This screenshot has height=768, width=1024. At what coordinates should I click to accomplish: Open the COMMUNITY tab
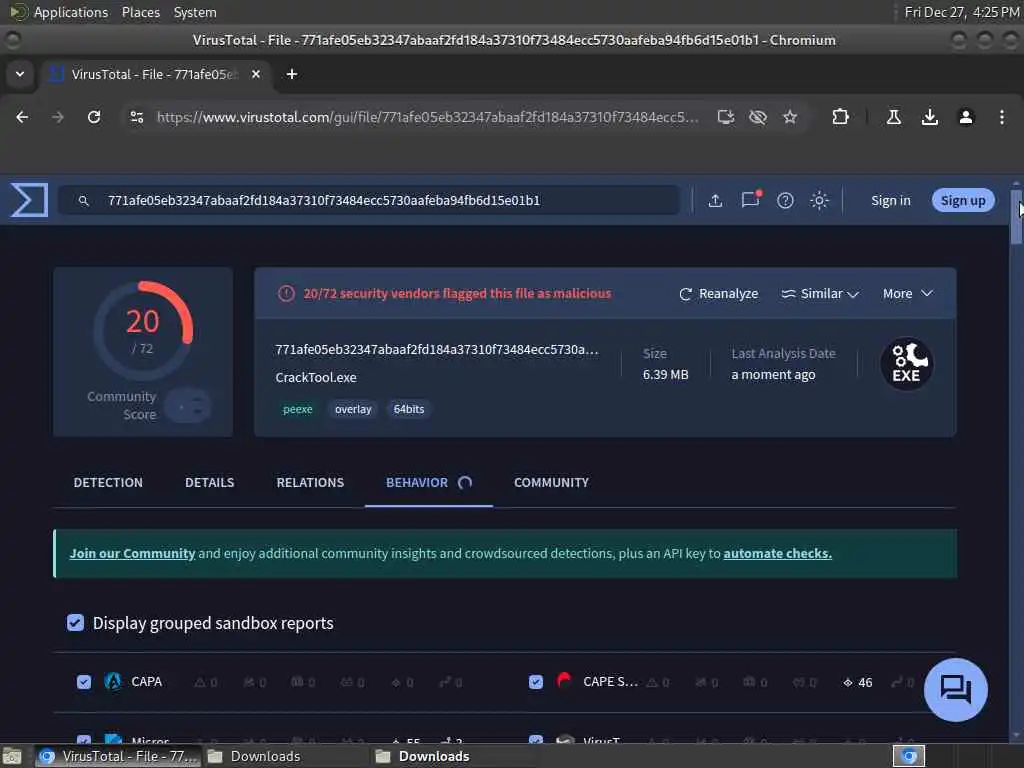(x=551, y=483)
